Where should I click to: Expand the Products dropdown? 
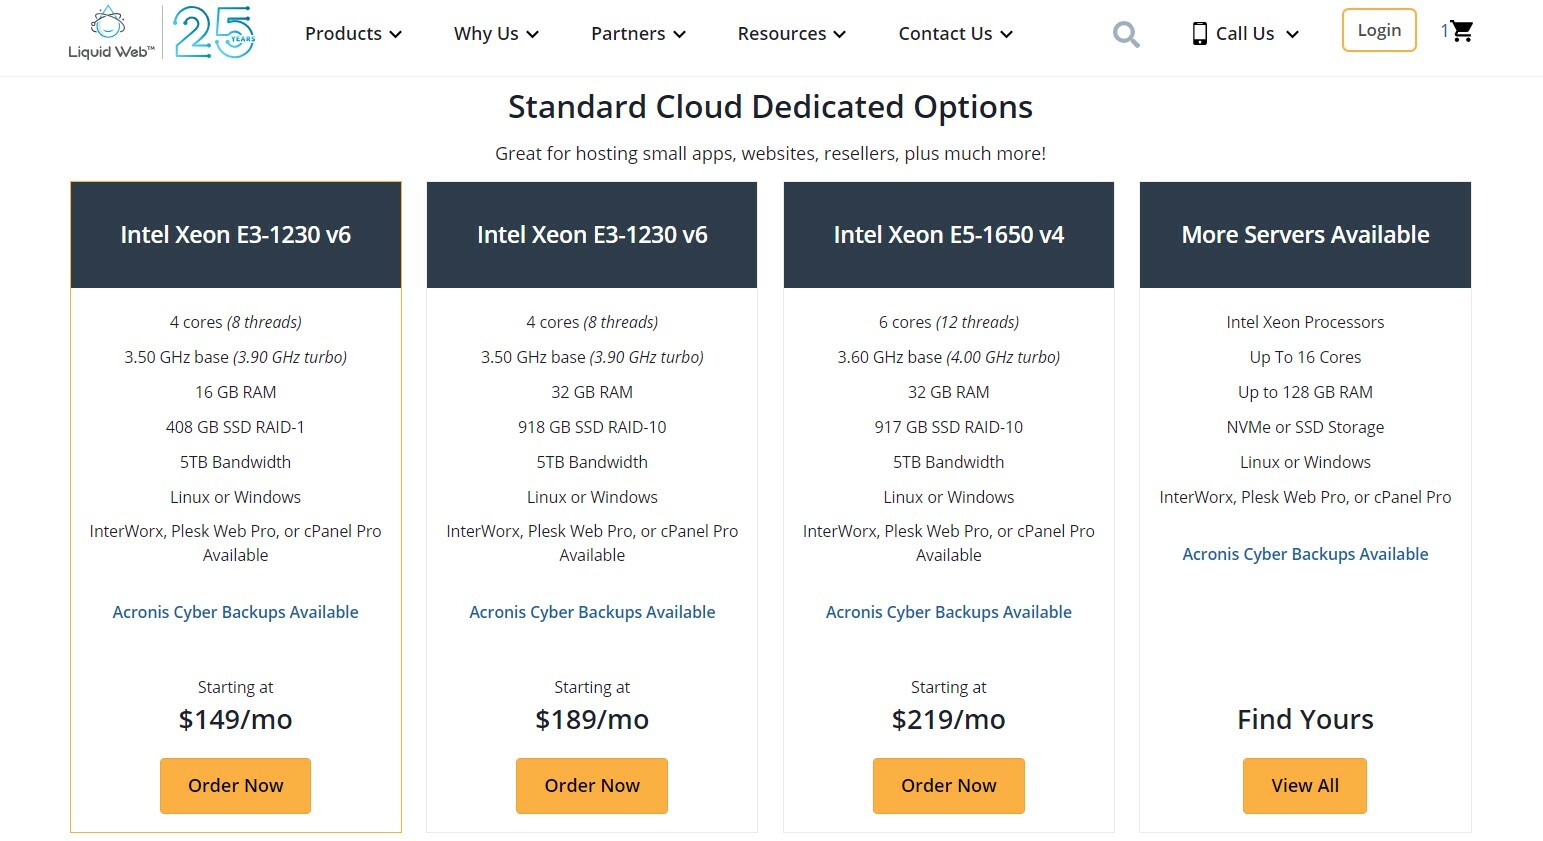tap(353, 33)
